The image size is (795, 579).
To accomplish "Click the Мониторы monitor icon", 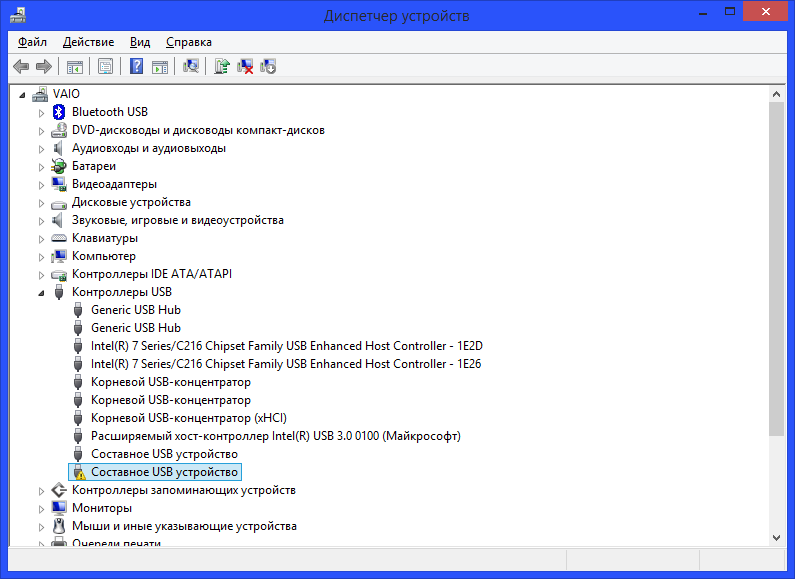I will (x=59, y=508).
